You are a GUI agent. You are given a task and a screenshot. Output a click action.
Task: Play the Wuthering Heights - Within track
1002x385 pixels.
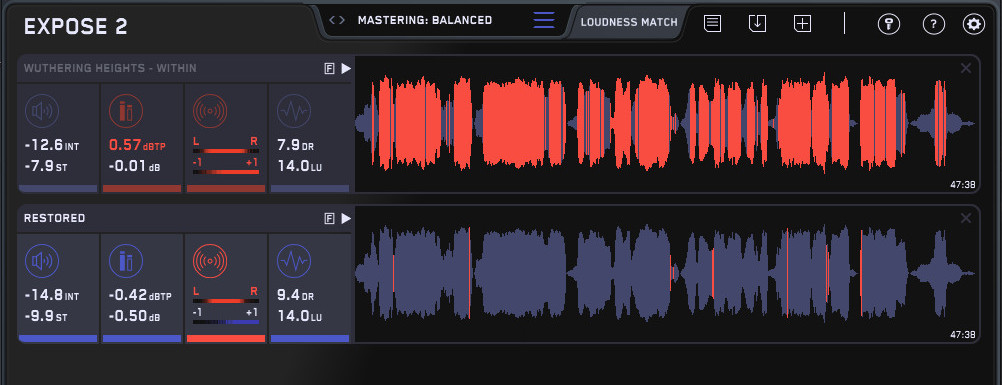(346, 68)
